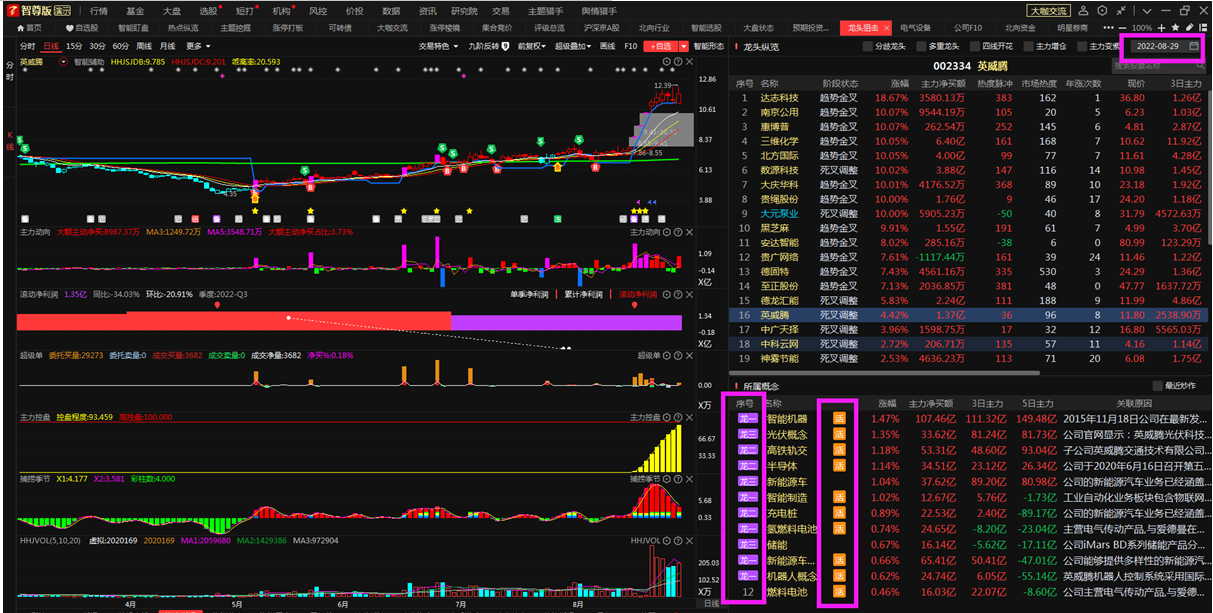Select the 达志科技 row
1213x613 pixels.
[x=970, y=98]
